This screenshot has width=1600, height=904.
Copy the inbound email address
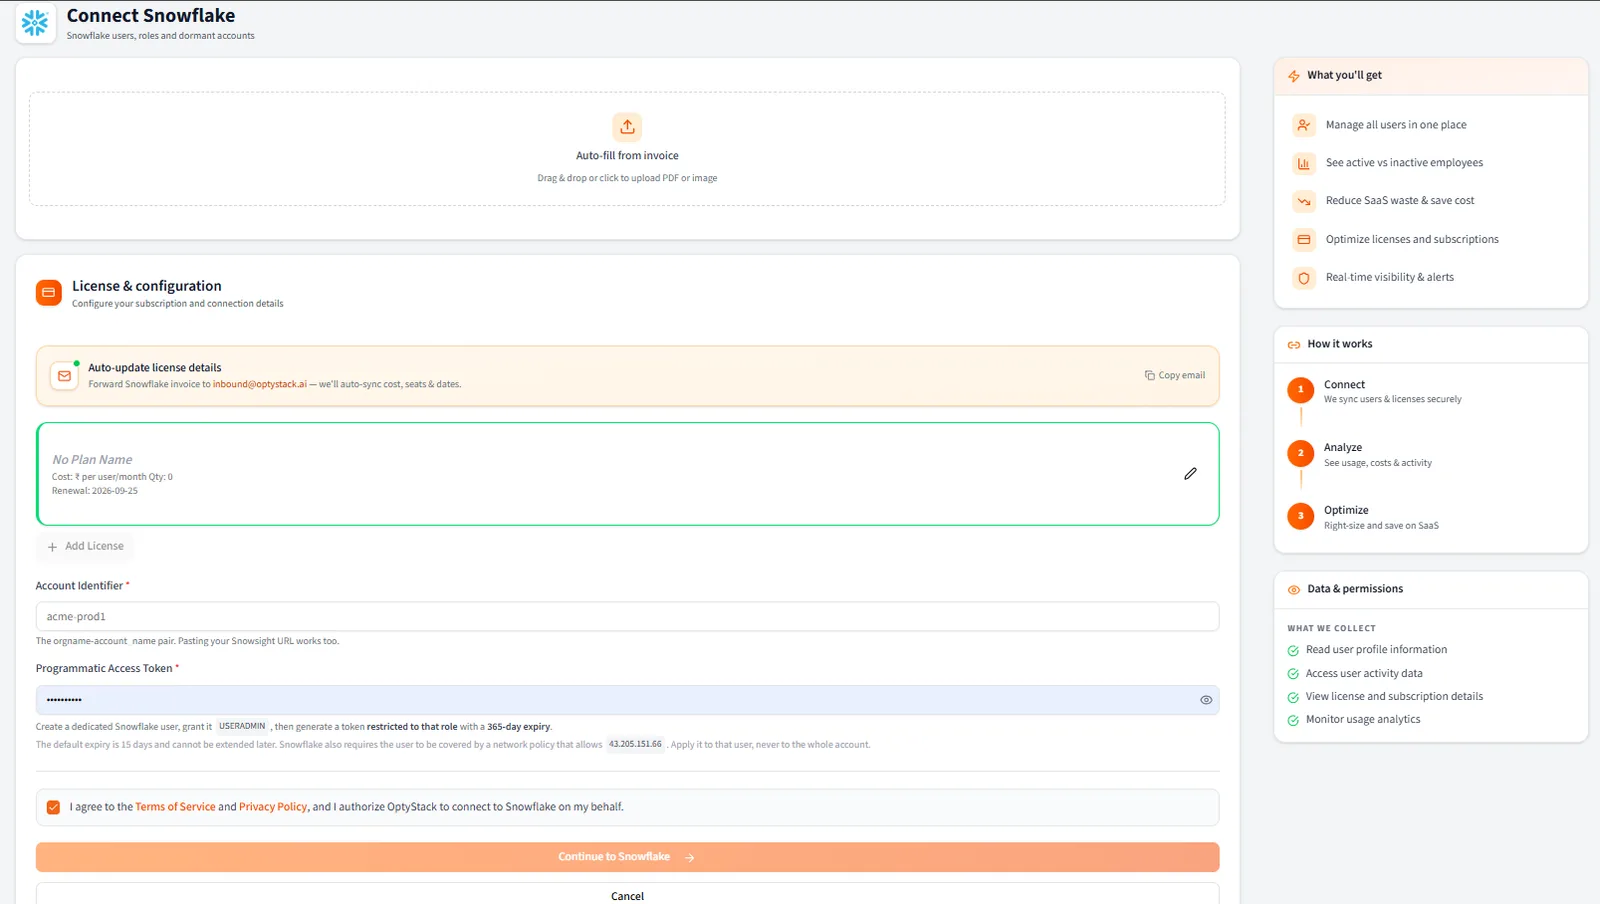pyautogui.click(x=1175, y=376)
